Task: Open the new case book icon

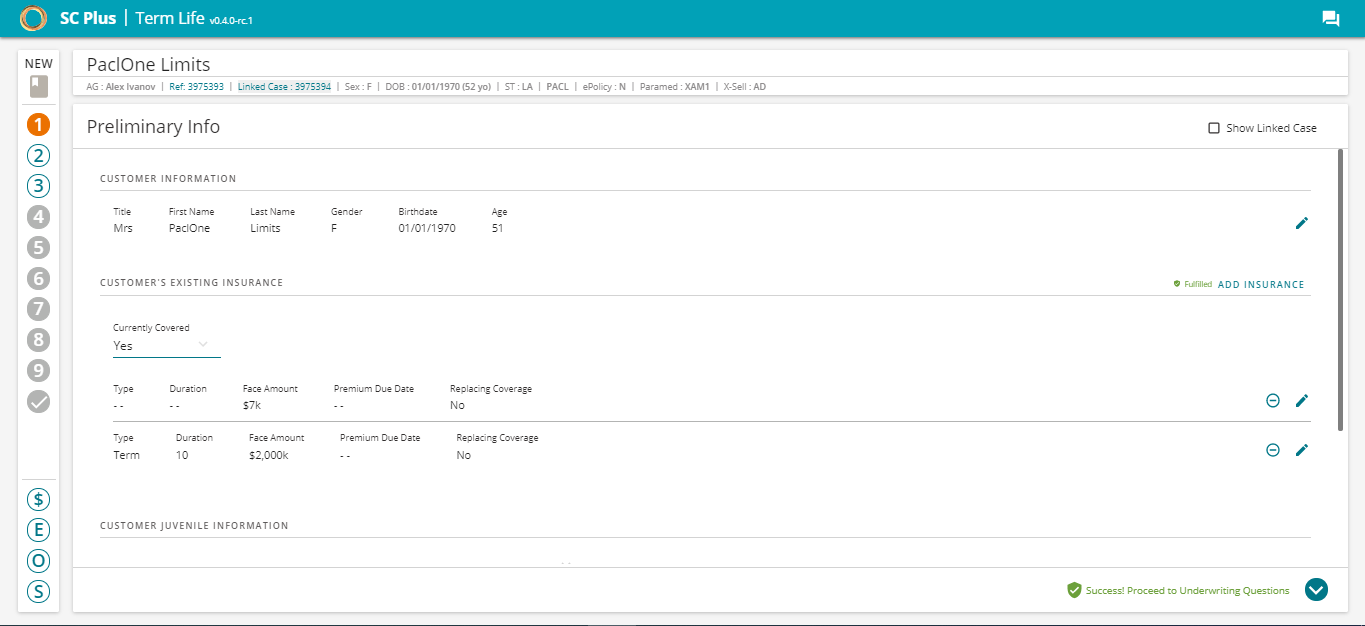Action: pos(39,86)
